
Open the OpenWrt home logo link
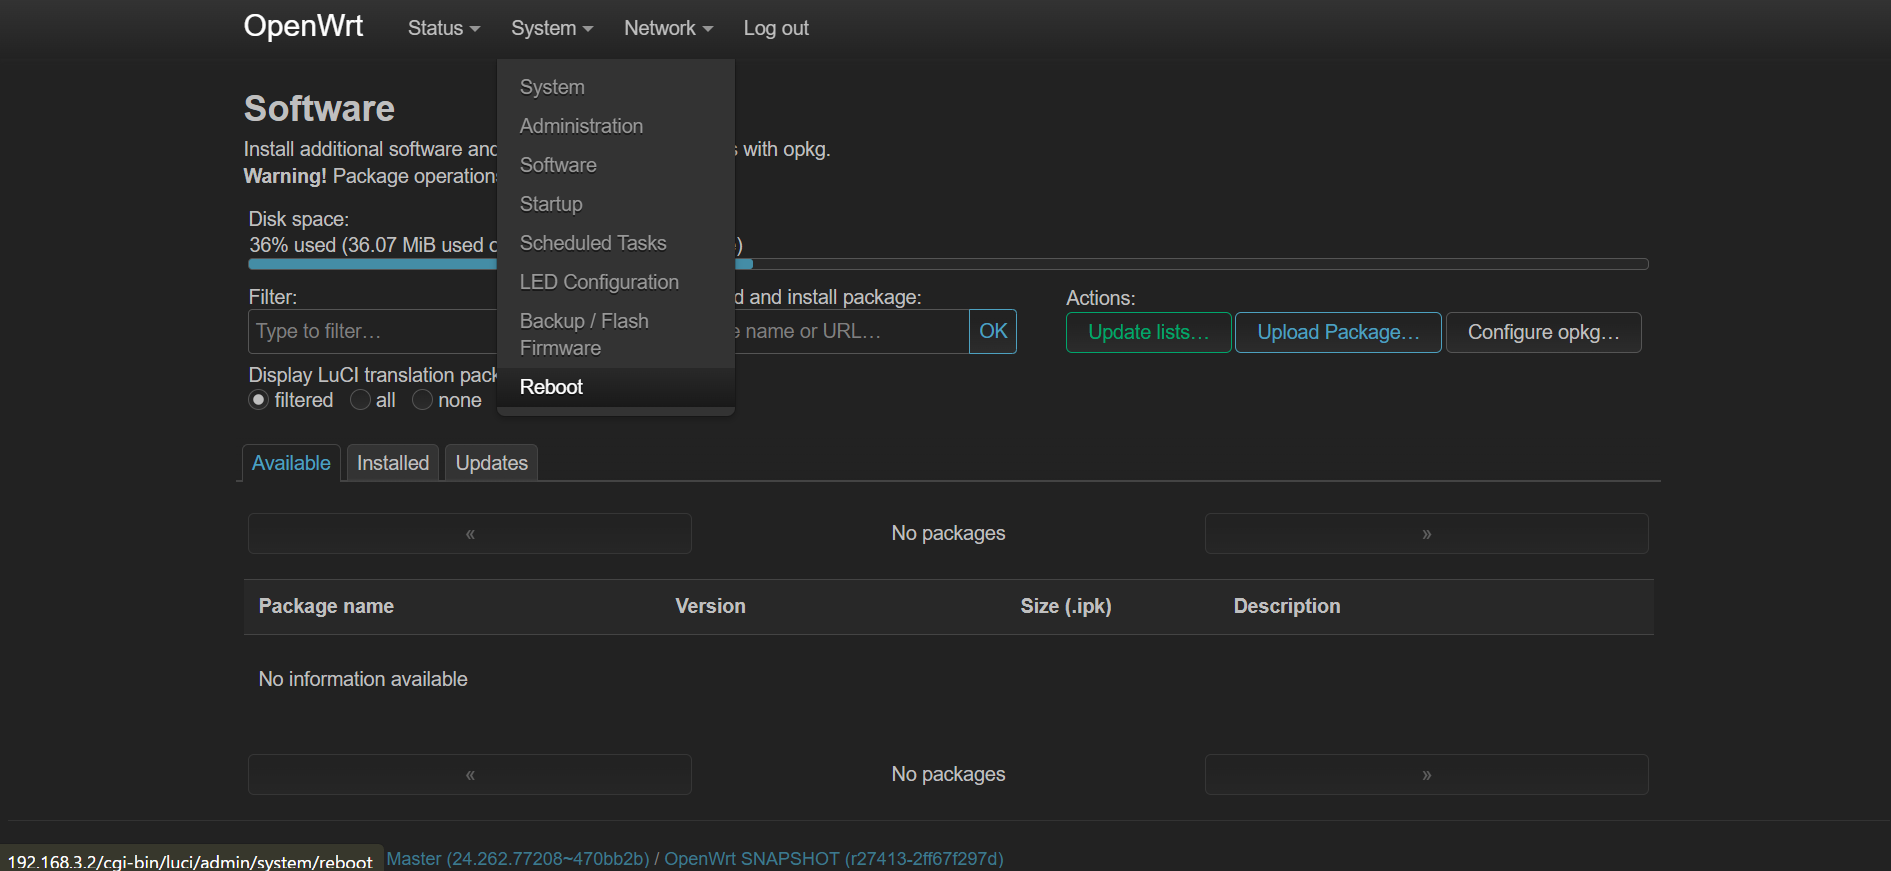303,26
